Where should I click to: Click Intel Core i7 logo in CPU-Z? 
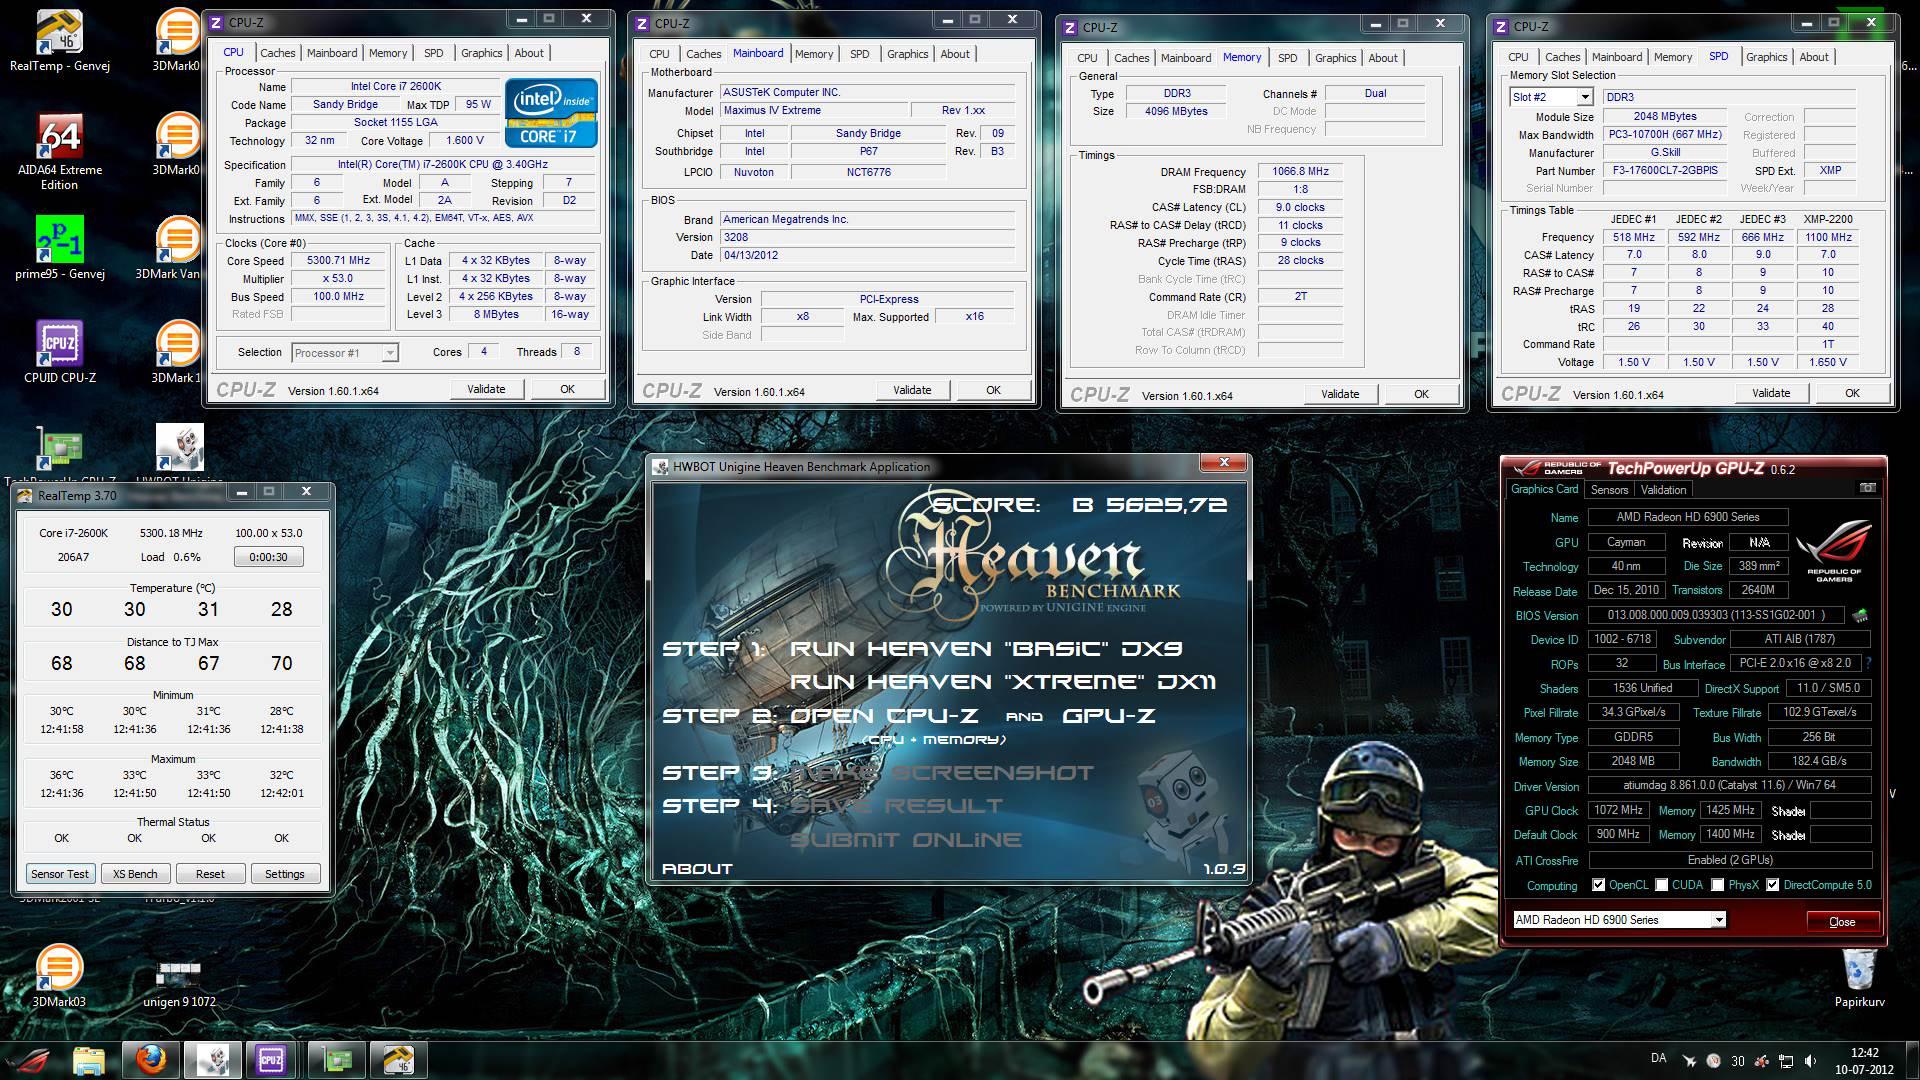(x=551, y=113)
